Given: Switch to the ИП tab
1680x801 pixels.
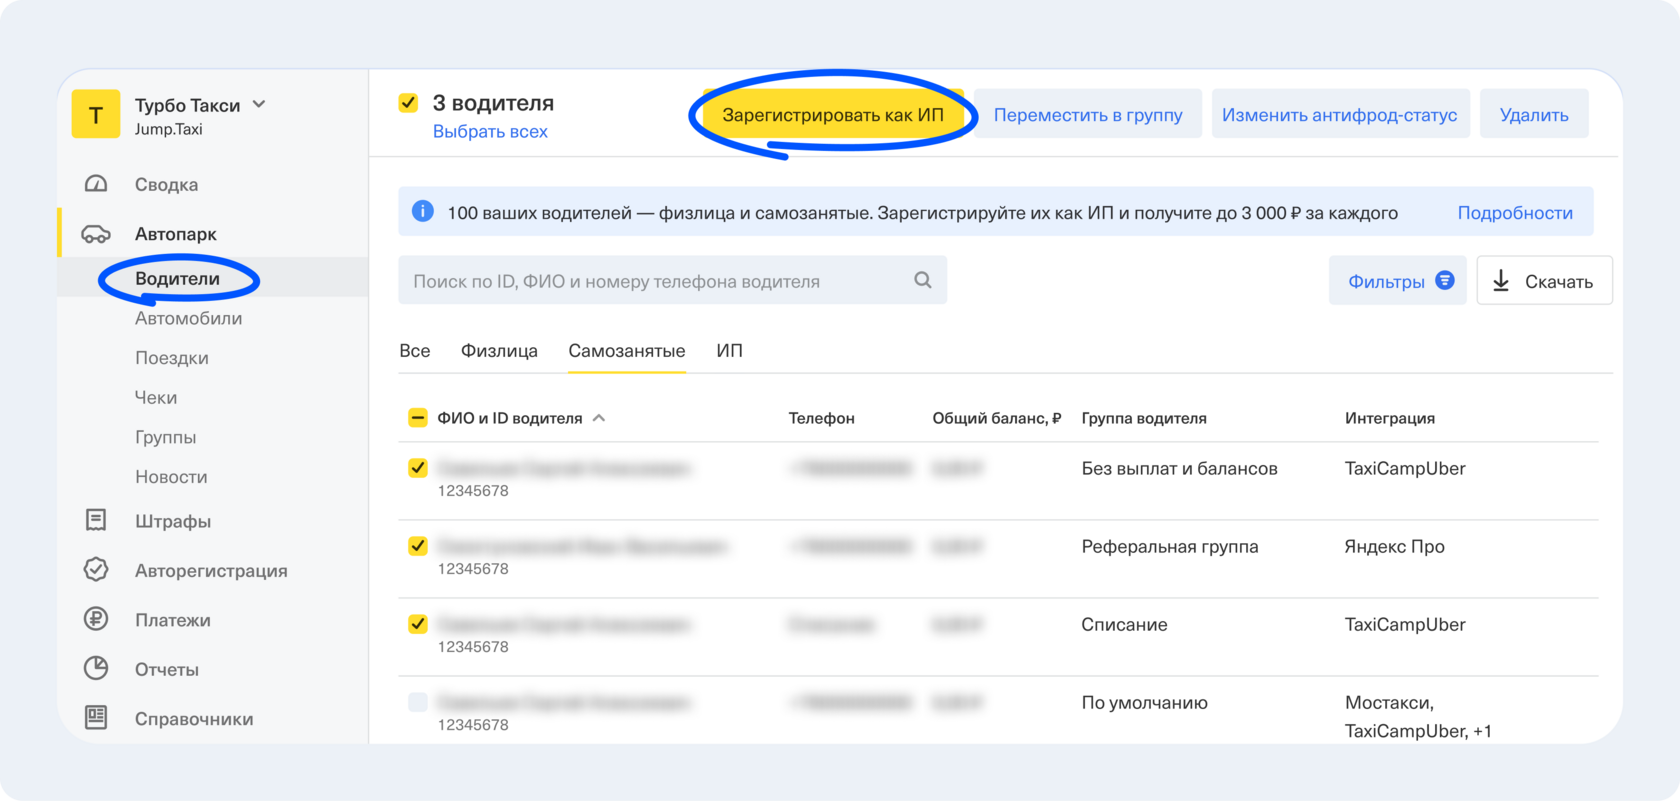Looking at the screenshot, I should 729,351.
